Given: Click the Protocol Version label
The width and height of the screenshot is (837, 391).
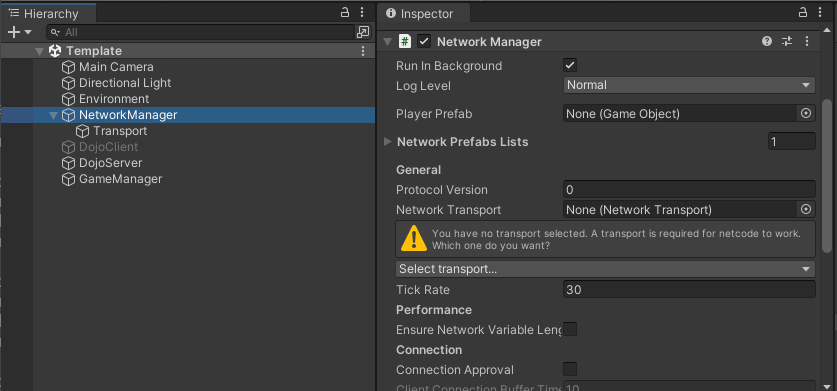Looking at the screenshot, I should pos(441,190).
